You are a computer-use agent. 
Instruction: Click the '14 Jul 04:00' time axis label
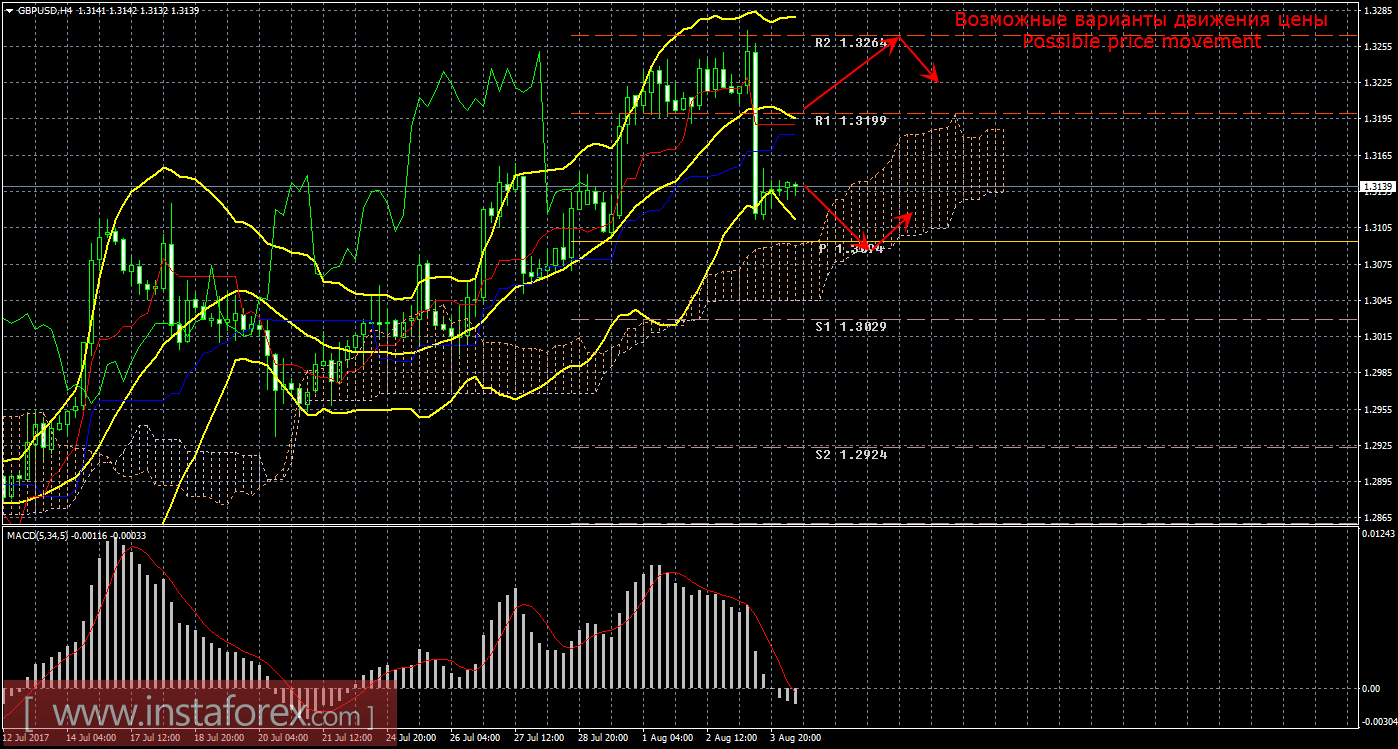91,739
